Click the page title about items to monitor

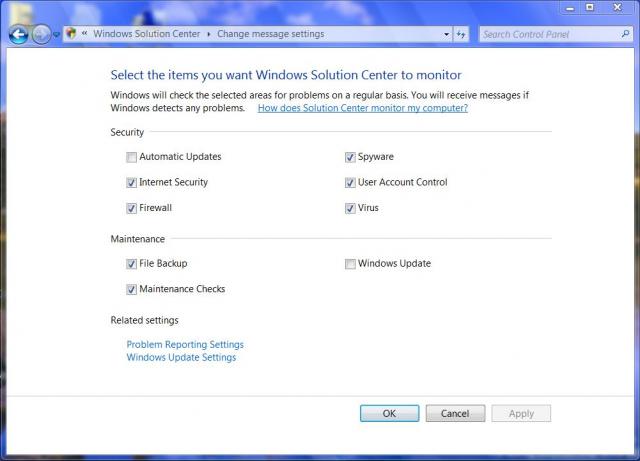coord(286,75)
